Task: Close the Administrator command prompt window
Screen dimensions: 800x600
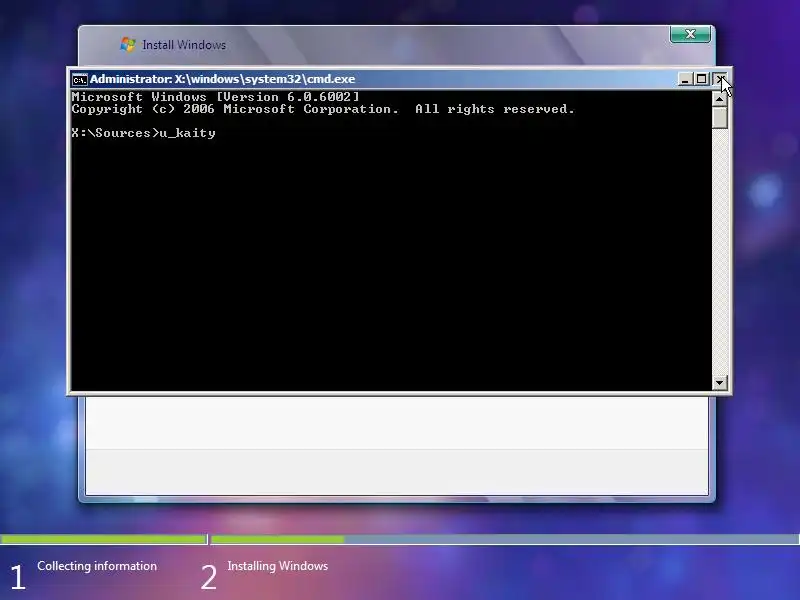Action: (720, 79)
